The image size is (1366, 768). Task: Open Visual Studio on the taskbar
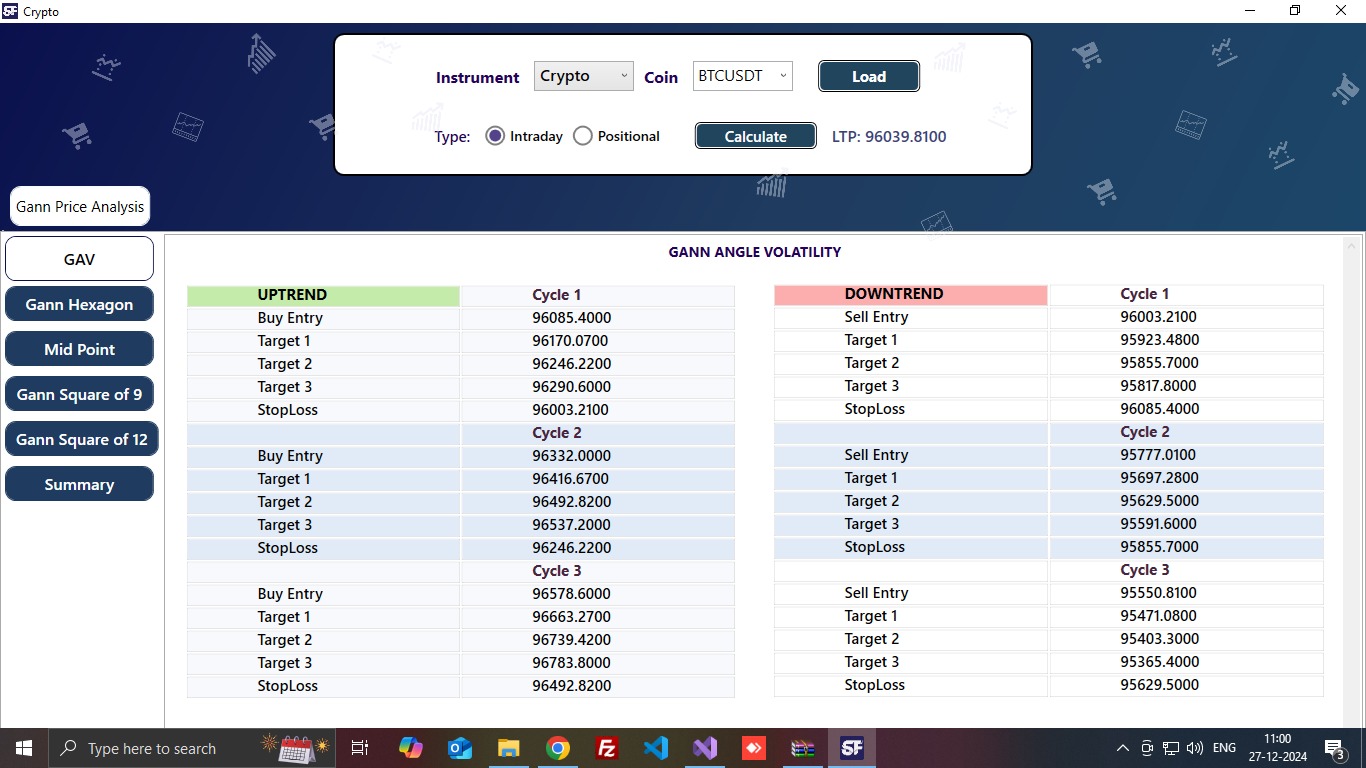click(x=705, y=748)
